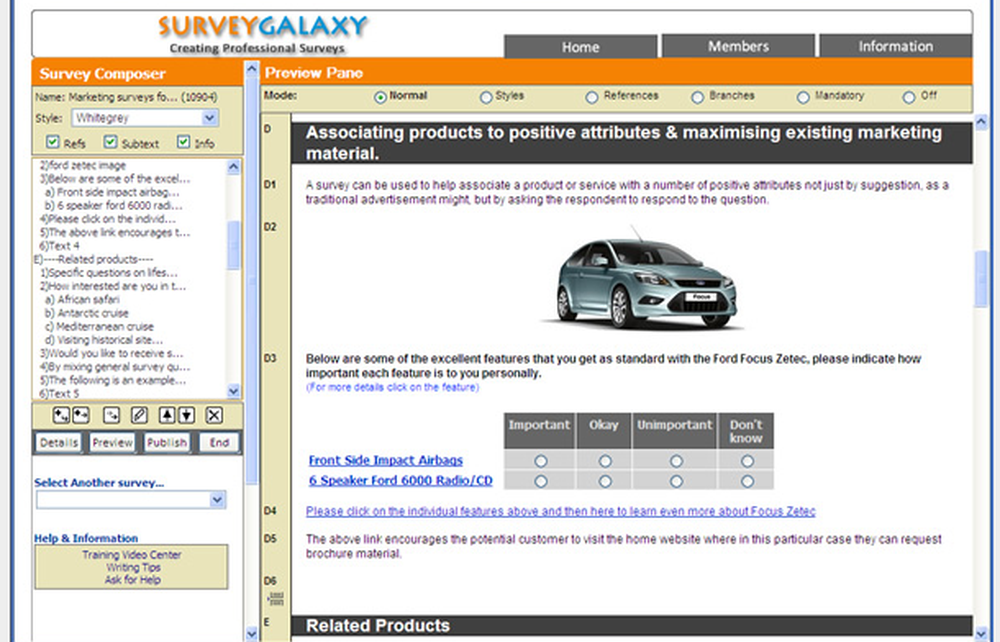Open the Information tab
Screen dimensions: 1000x642
click(895, 46)
